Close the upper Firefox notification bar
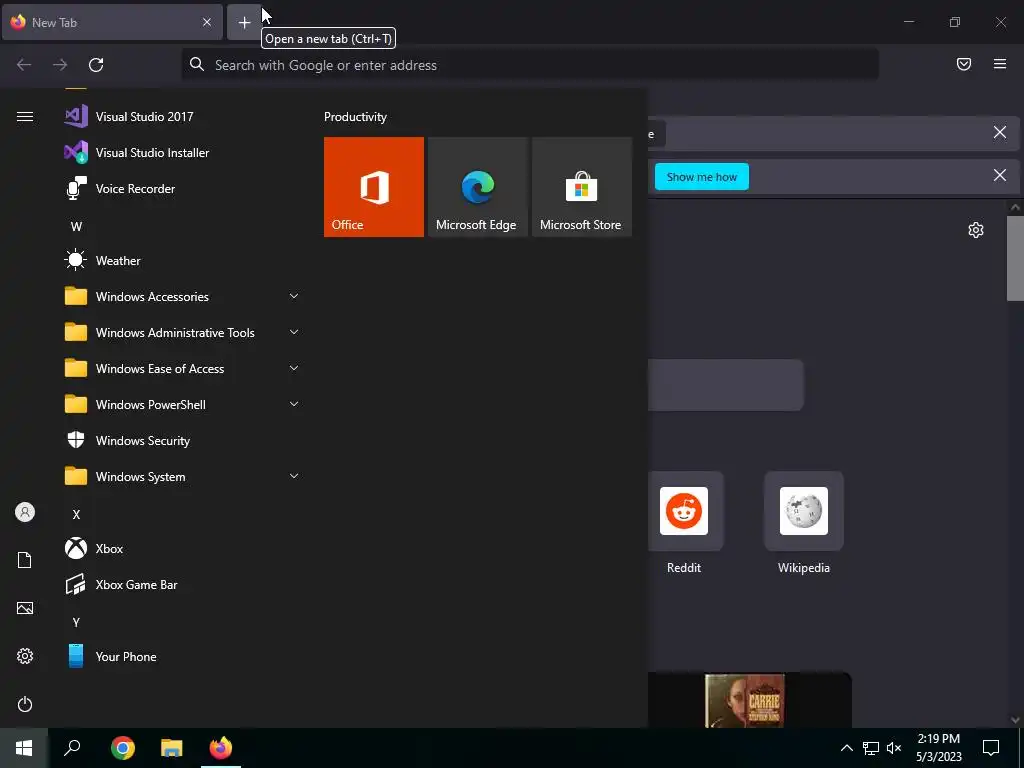The height and width of the screenshot is (768, 1024). (1000, 133)
